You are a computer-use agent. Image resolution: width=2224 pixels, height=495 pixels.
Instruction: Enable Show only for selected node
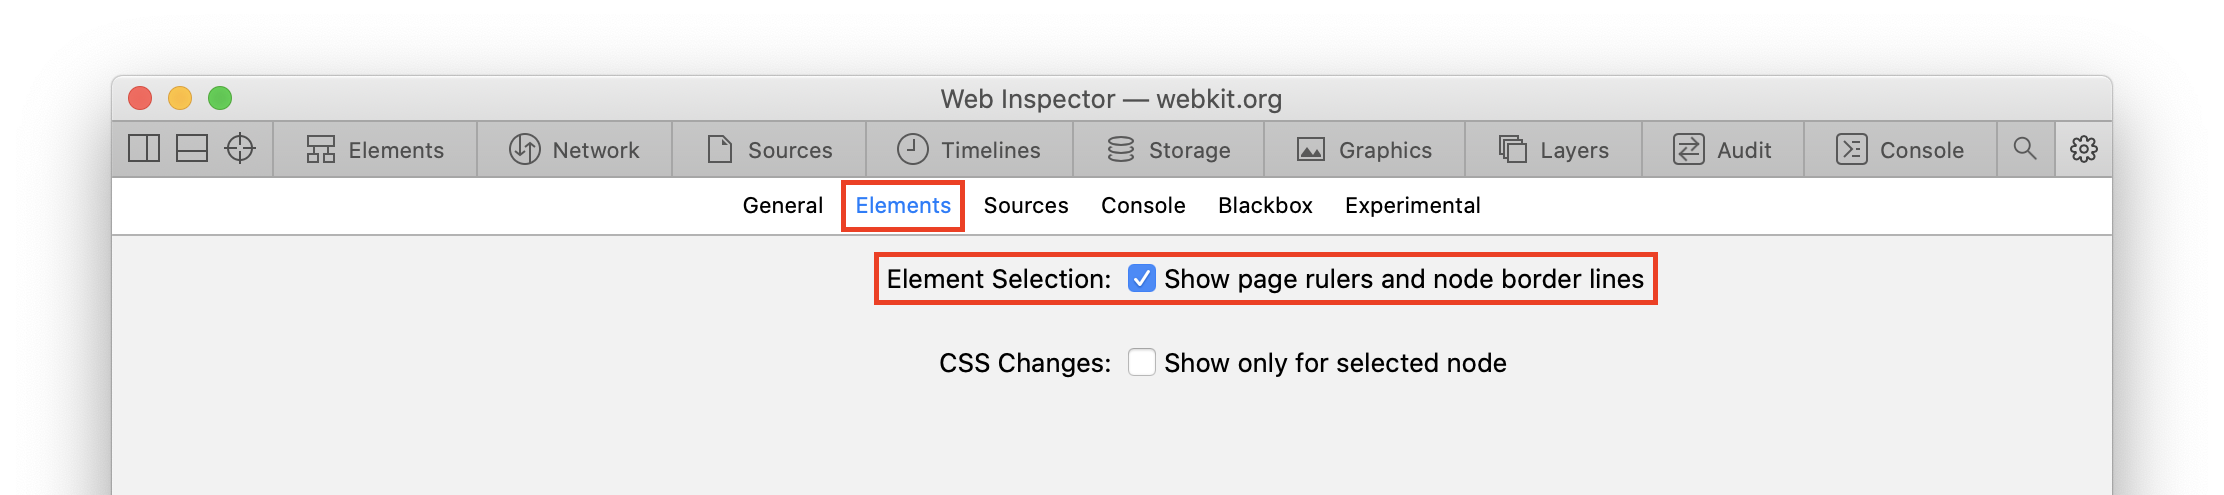pos(1141,362)
